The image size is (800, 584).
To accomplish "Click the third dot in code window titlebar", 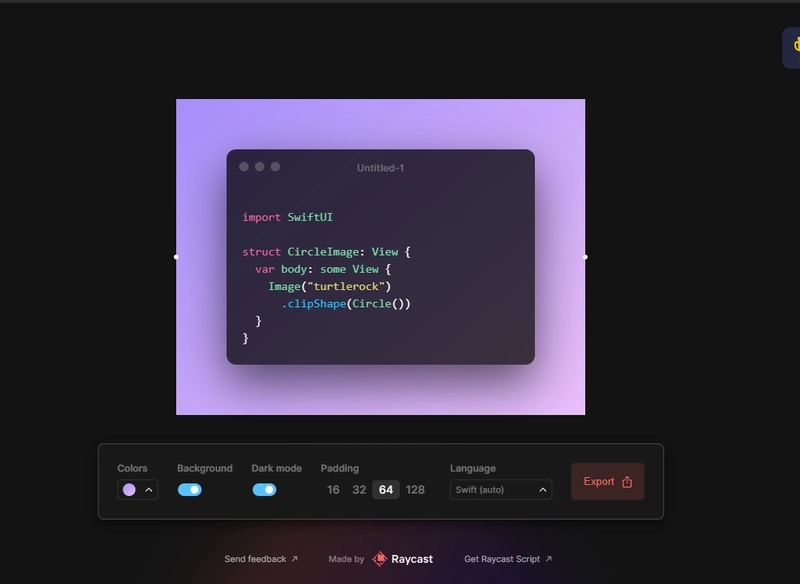I will click(x=276, y=167).
